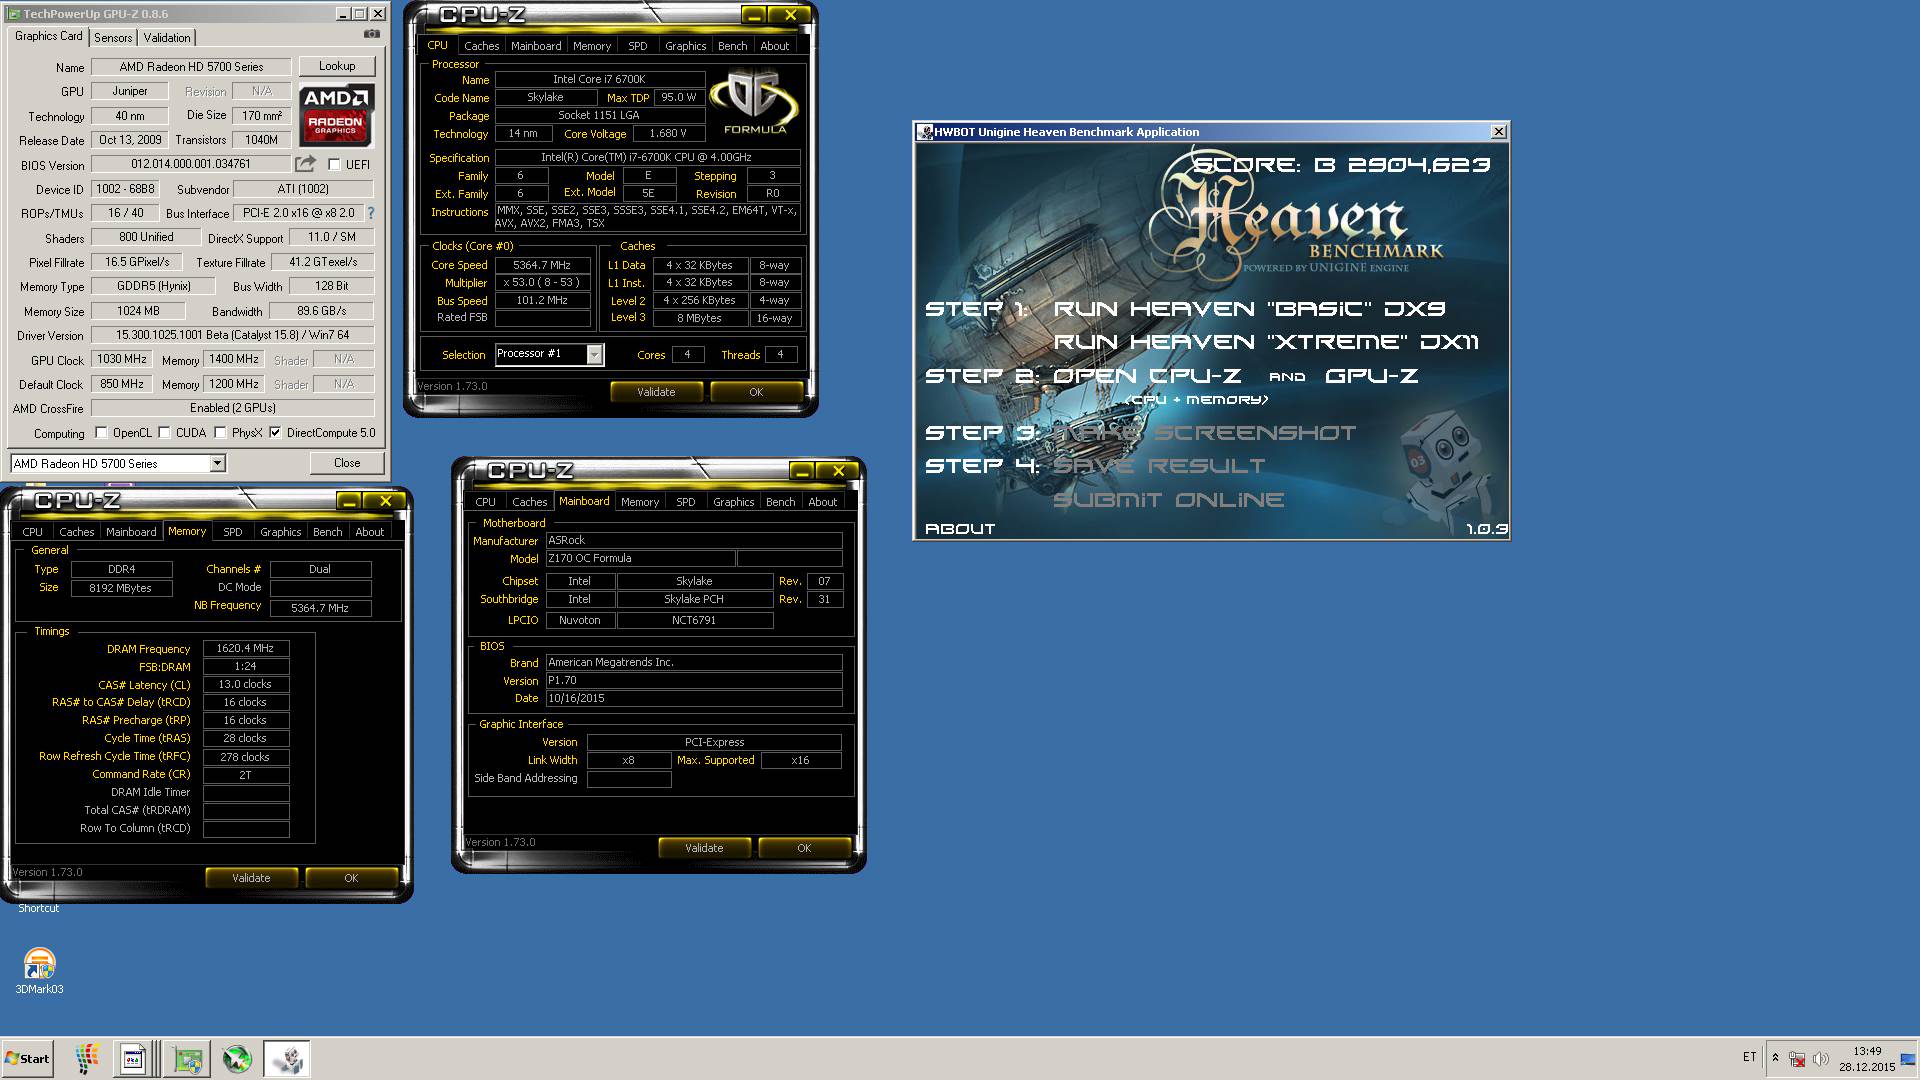Click GPU-Z link in Heaven app

(x=1372, y=376)
